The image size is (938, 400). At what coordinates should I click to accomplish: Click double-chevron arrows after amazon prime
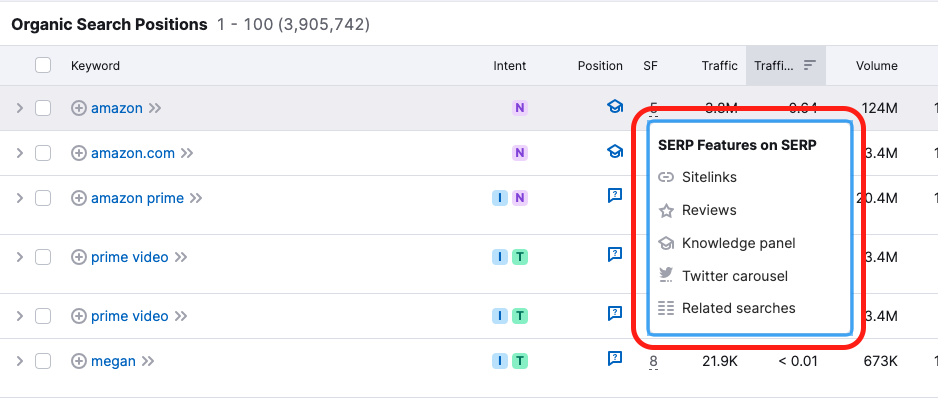click(x=196, y=198)
